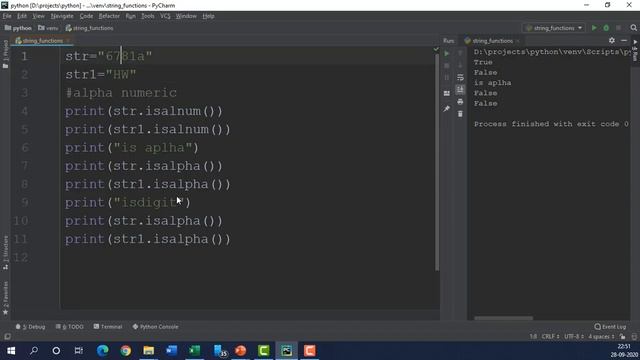Click the python breadcrumb in navigation bar
Viewport: 640px width, 360px height.
click(x=18, y=28)
